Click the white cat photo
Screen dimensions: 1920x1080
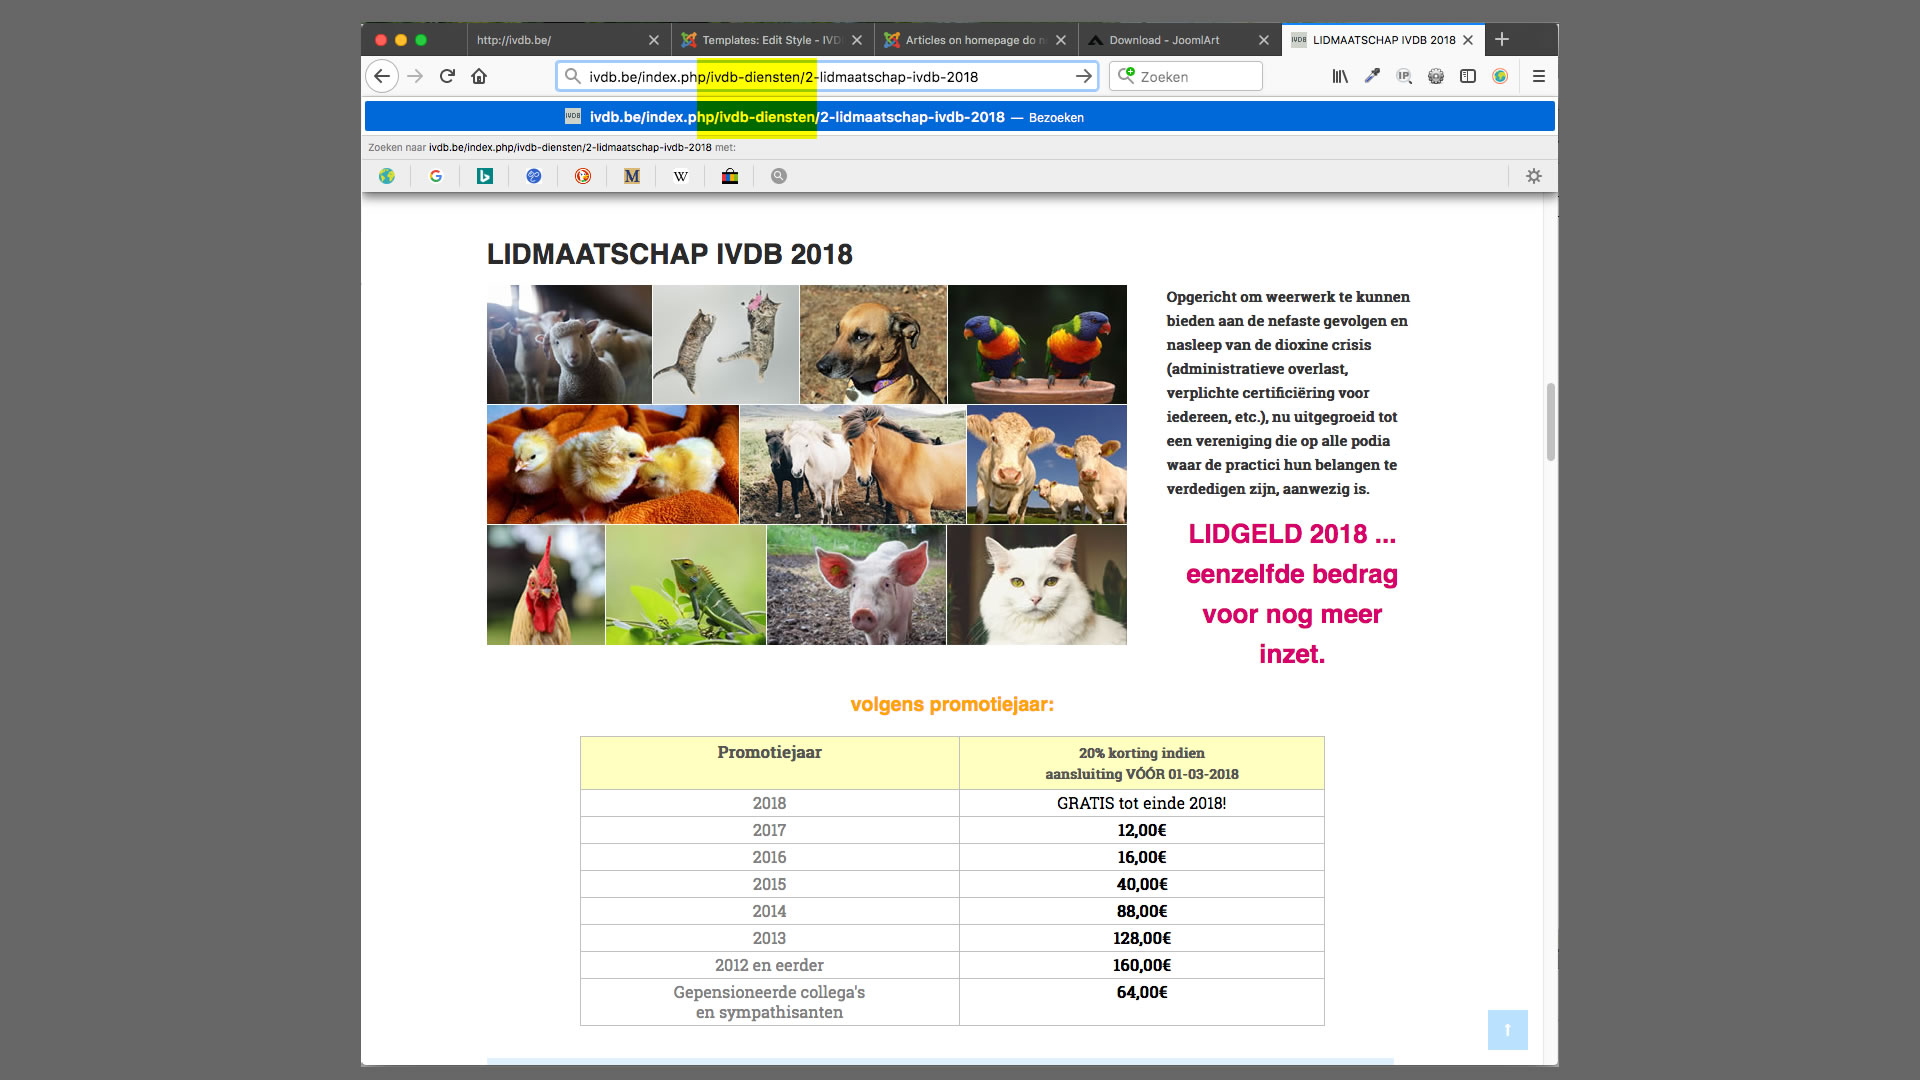1036,585
